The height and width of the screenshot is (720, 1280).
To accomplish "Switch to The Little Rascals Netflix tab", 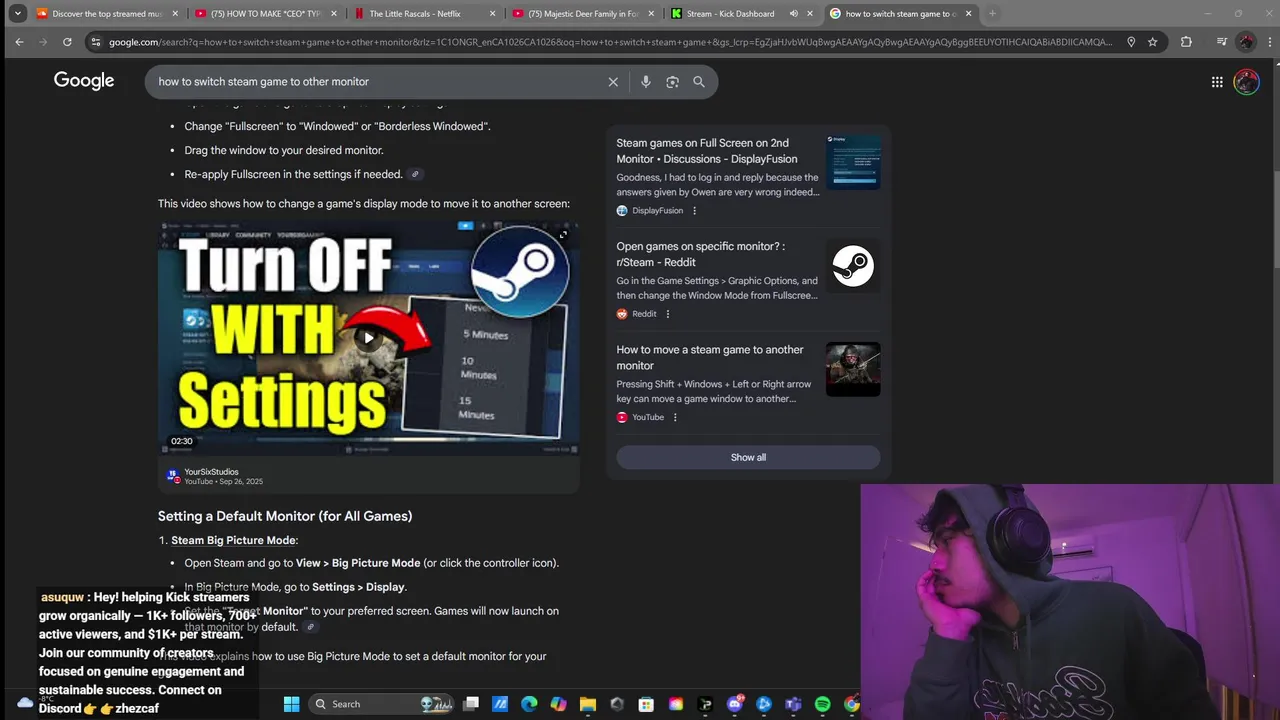I will click(x=424, y=14).
